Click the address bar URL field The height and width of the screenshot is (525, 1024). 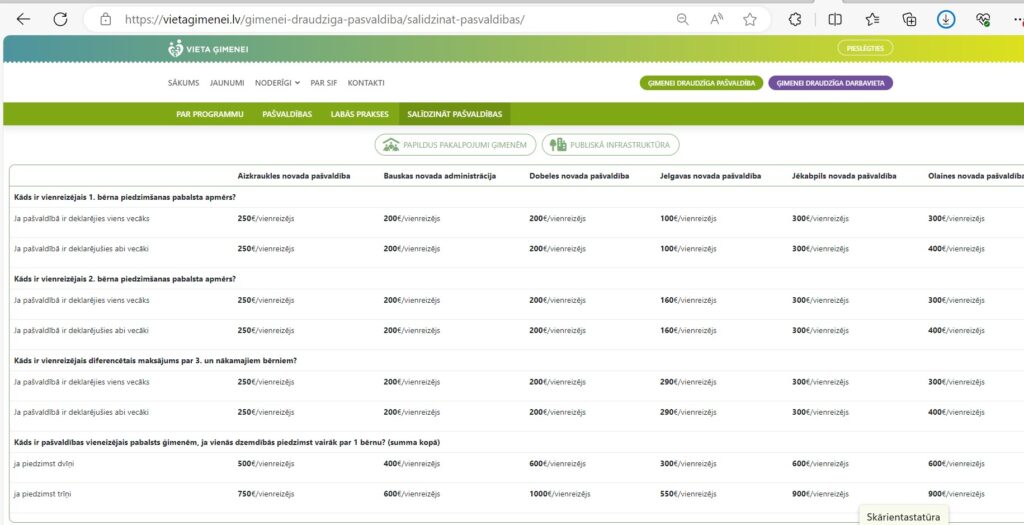(380, 19)
